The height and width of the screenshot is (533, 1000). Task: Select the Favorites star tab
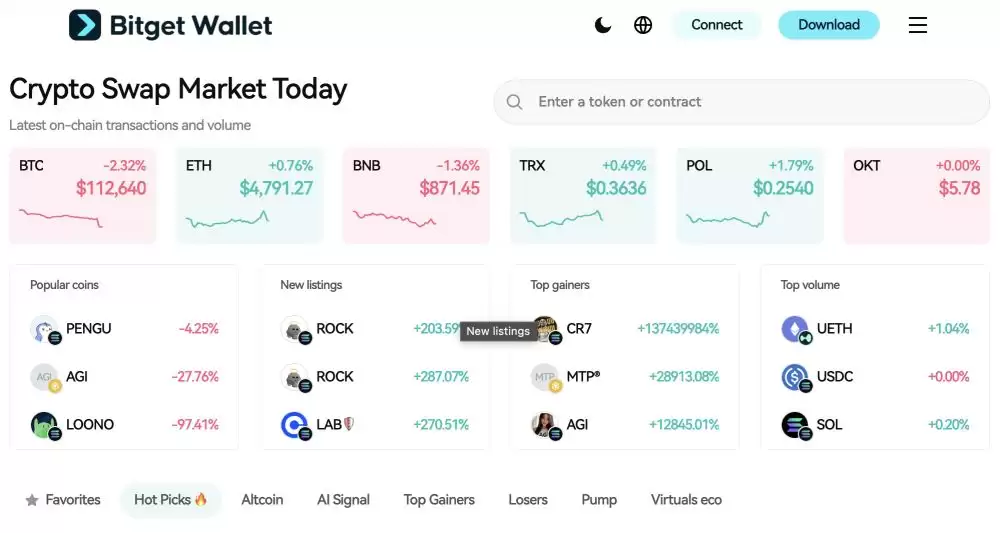[x=63, y=500]
